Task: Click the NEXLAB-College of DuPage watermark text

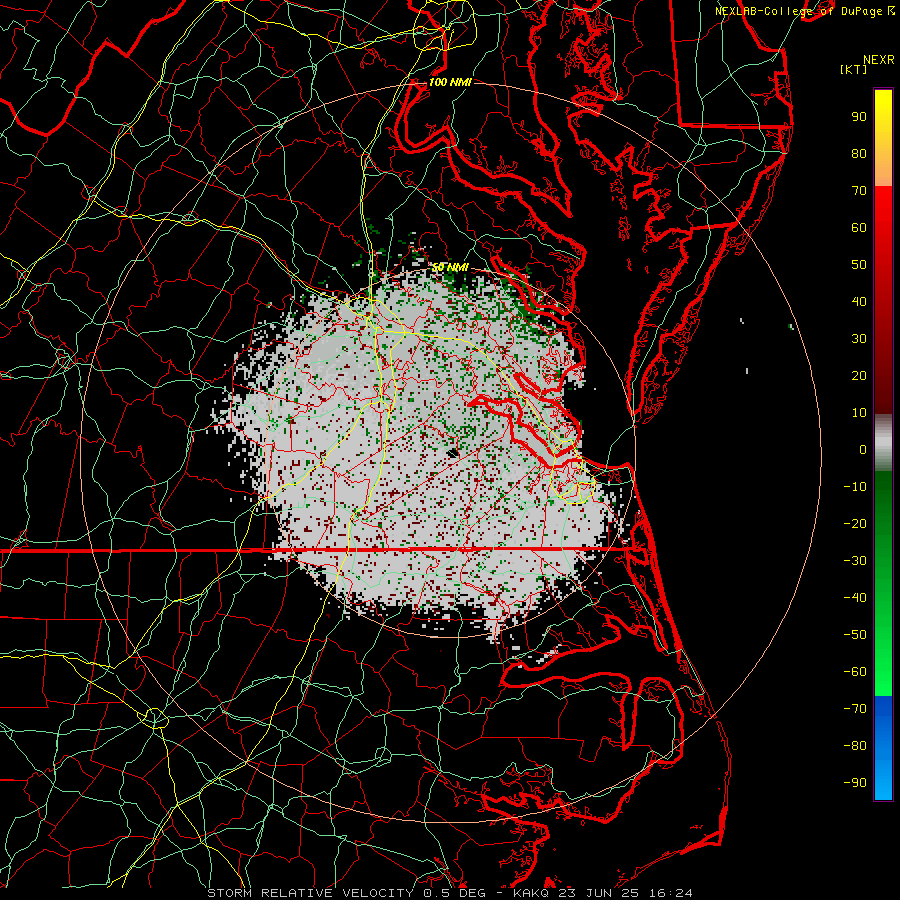Action: coord(799,11)
